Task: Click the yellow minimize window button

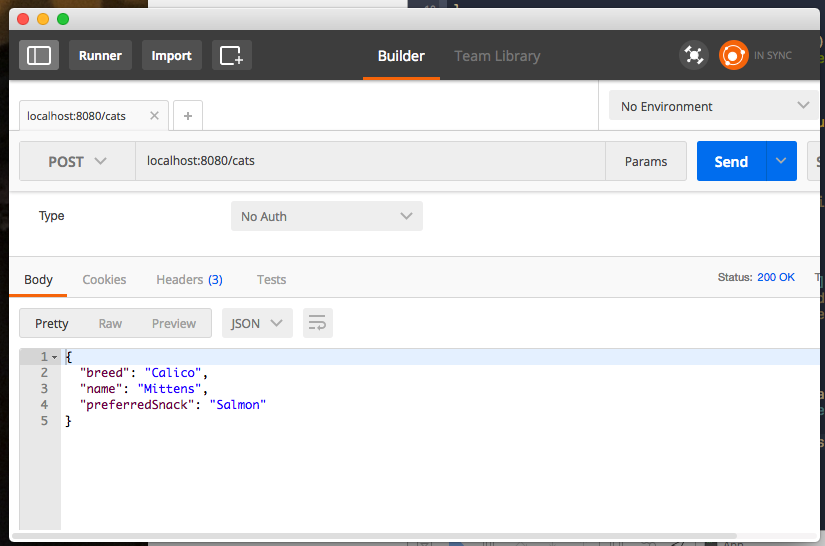Action: pyautogui.click(x=43, y=19)
